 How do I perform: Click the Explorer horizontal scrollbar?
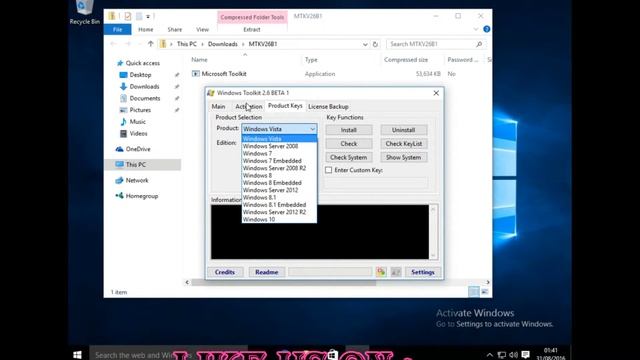click(284, 282)
